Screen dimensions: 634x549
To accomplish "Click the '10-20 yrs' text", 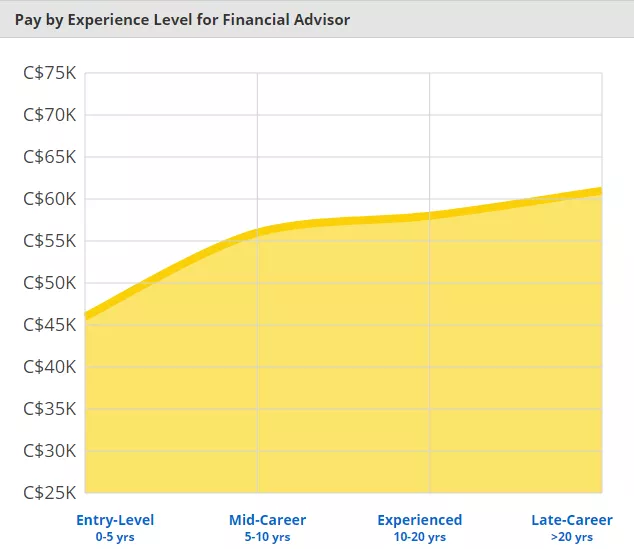I will 420,537.
